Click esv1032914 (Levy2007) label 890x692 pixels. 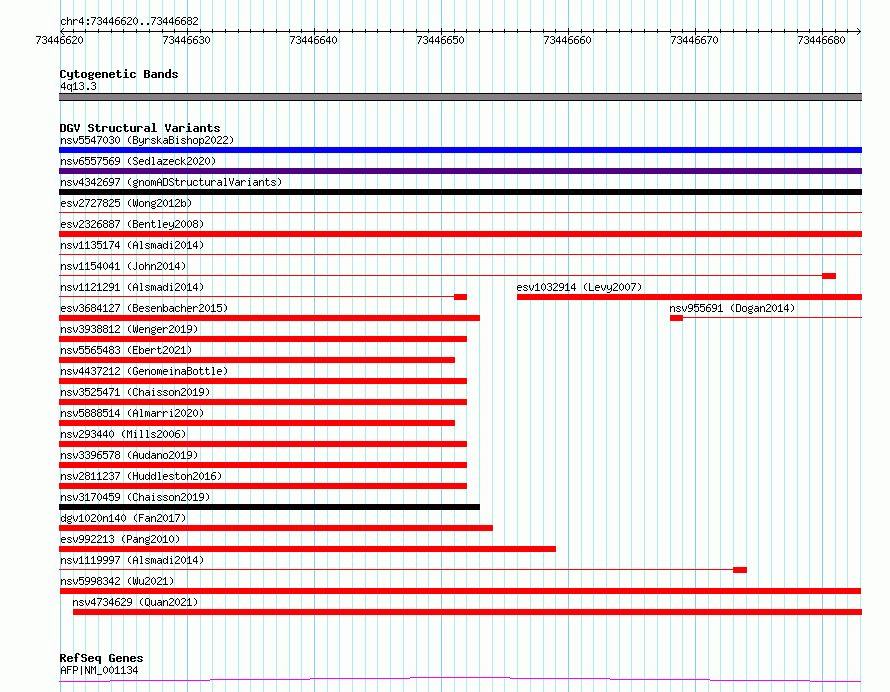pyautogui.click(x=579, y=287)
